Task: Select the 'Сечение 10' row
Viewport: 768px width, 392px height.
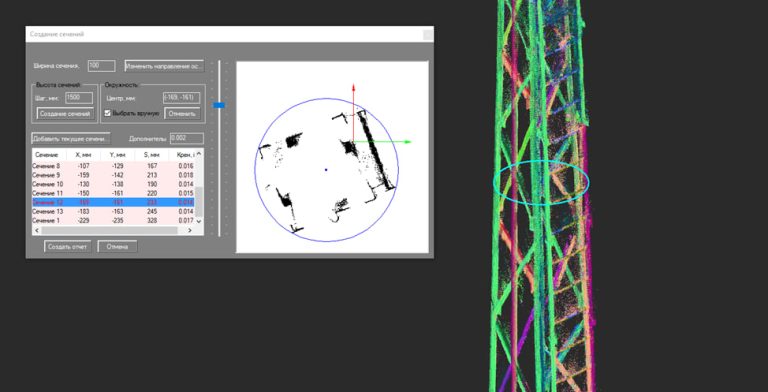Action: click(x=113, y=184)
